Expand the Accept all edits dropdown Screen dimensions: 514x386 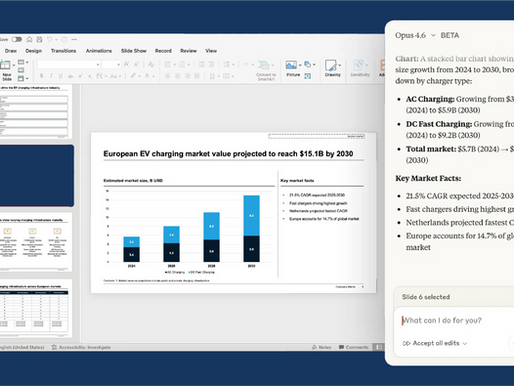465,343
